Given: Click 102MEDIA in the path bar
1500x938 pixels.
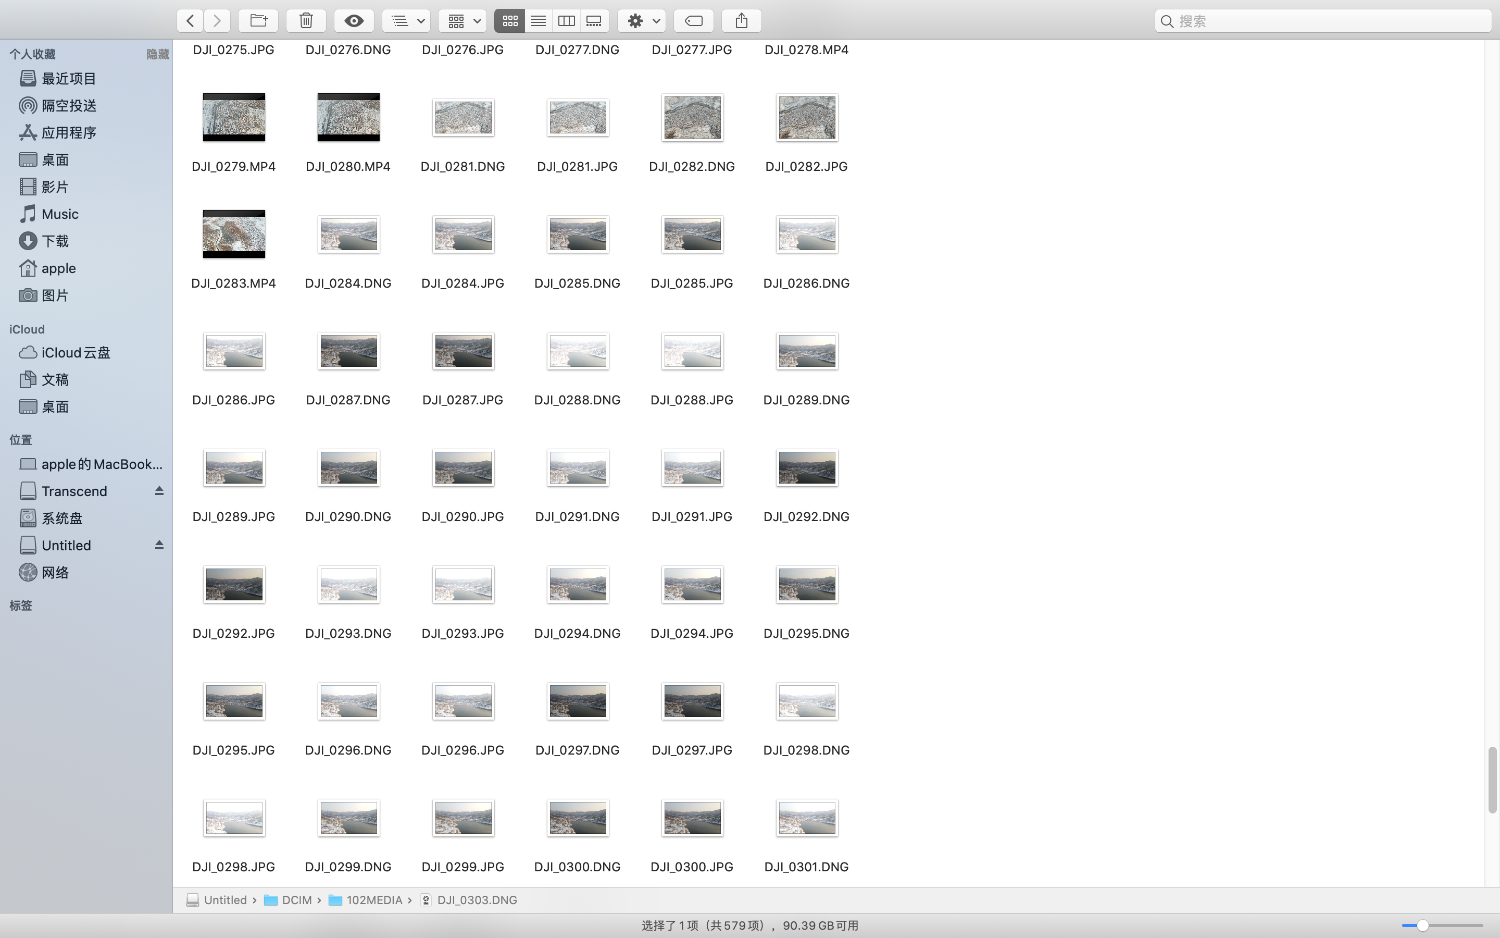Looking at the screenshot, I should pyautogui.click(x=374, y=900).
